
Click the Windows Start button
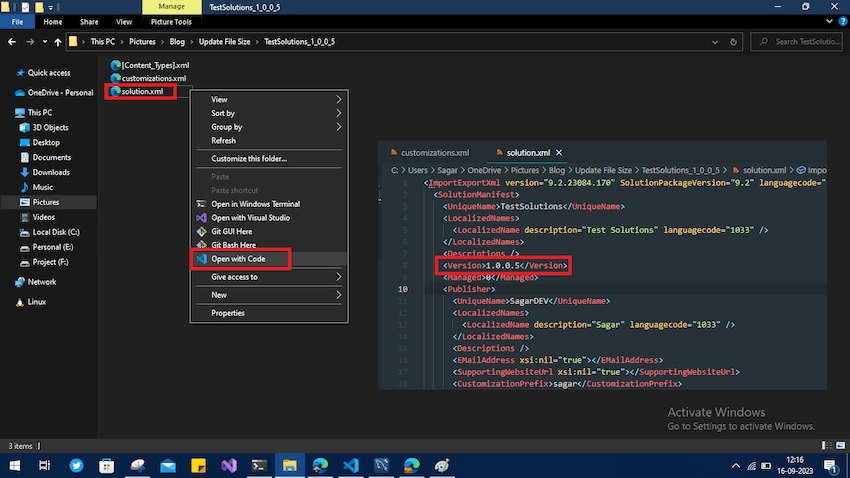tap(14, 466)
